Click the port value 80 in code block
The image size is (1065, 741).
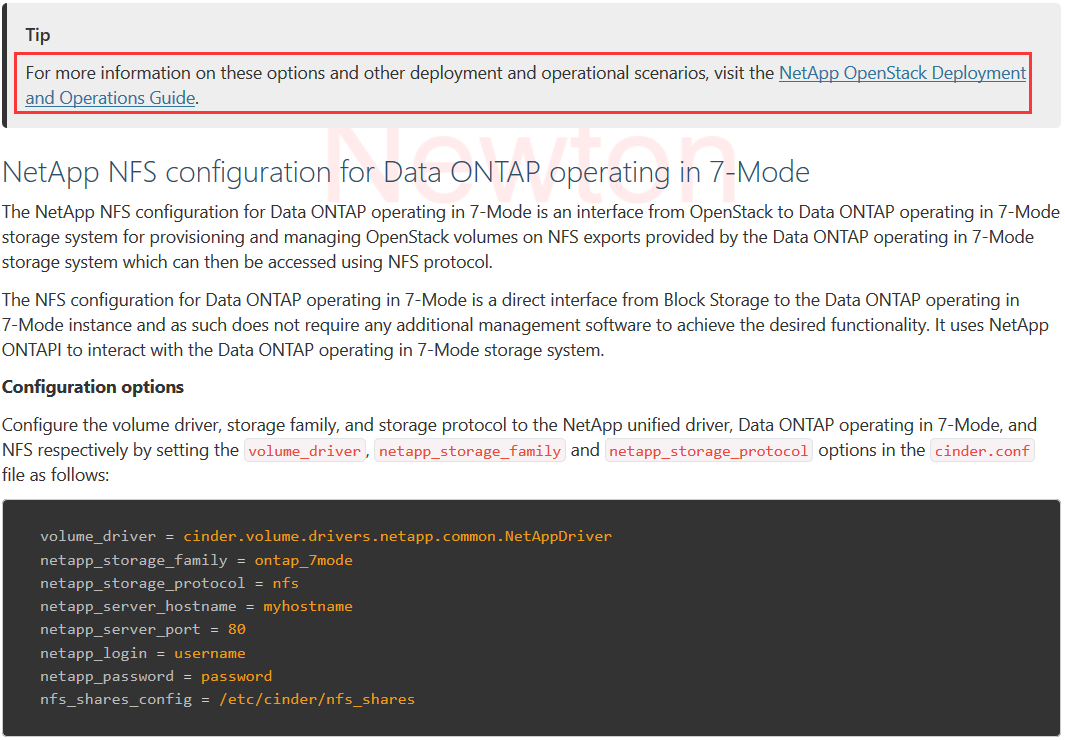click(x=237, y=630)
